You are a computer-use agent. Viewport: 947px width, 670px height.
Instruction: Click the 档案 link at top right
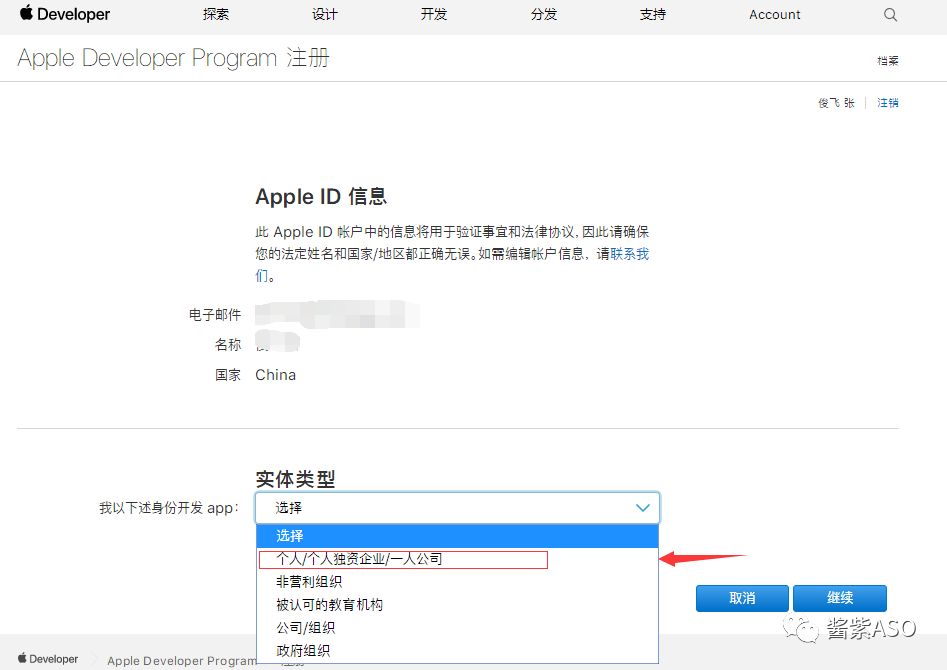(888, 60)
